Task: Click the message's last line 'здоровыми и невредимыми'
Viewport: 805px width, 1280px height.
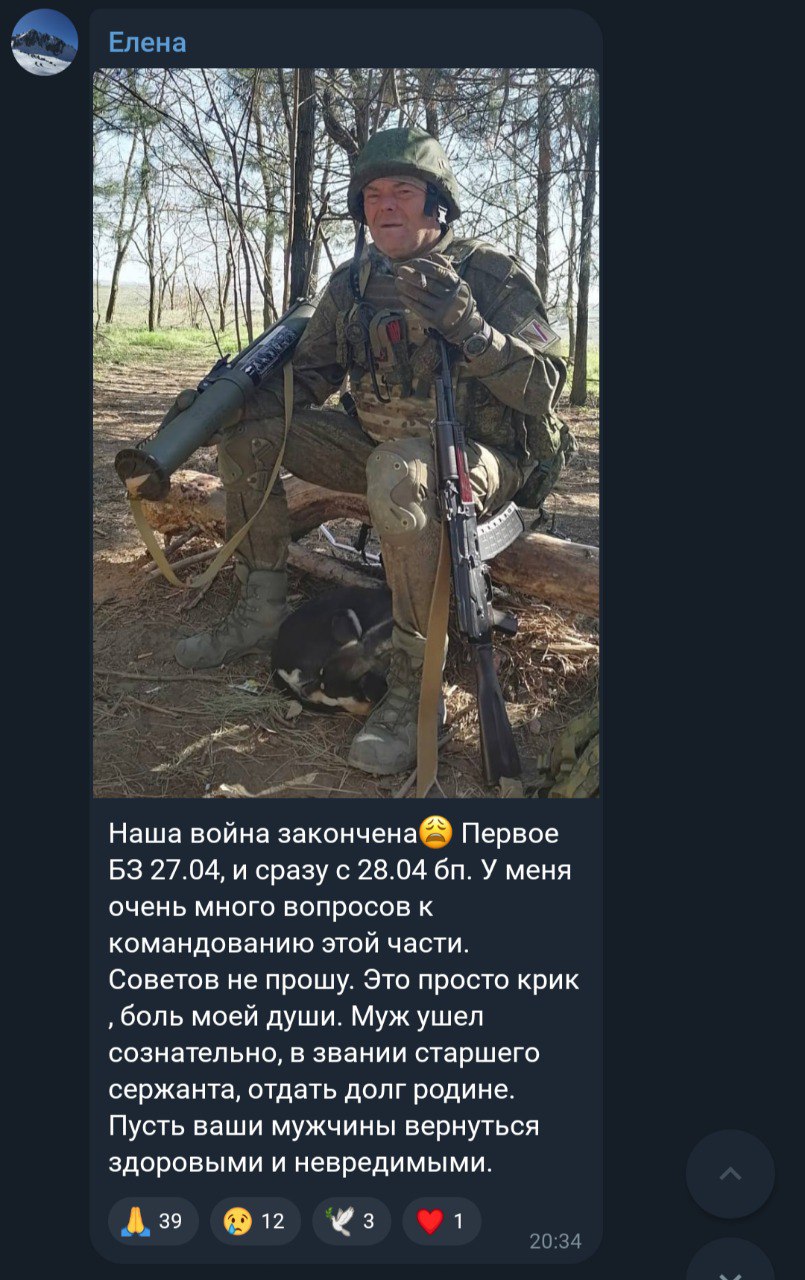Action: click(300, 1164)
